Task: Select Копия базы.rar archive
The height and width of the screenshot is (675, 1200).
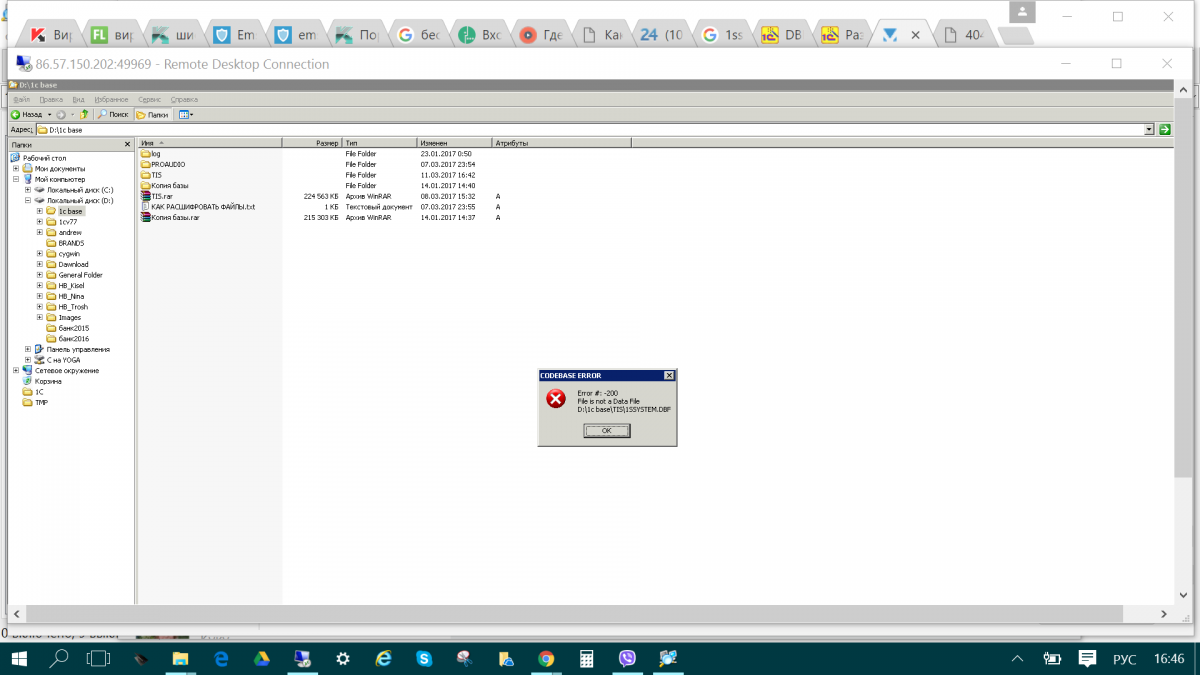Action: pyautogui.click(x=171, y=217)
